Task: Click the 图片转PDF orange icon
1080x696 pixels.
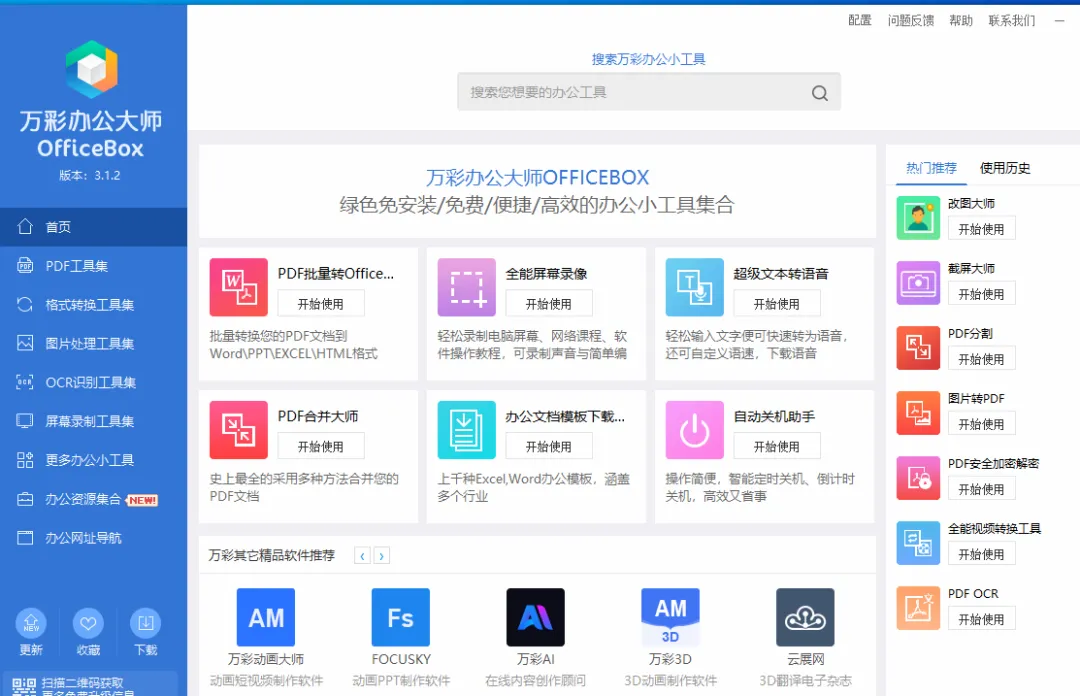Action: click(x=918, y=413)
